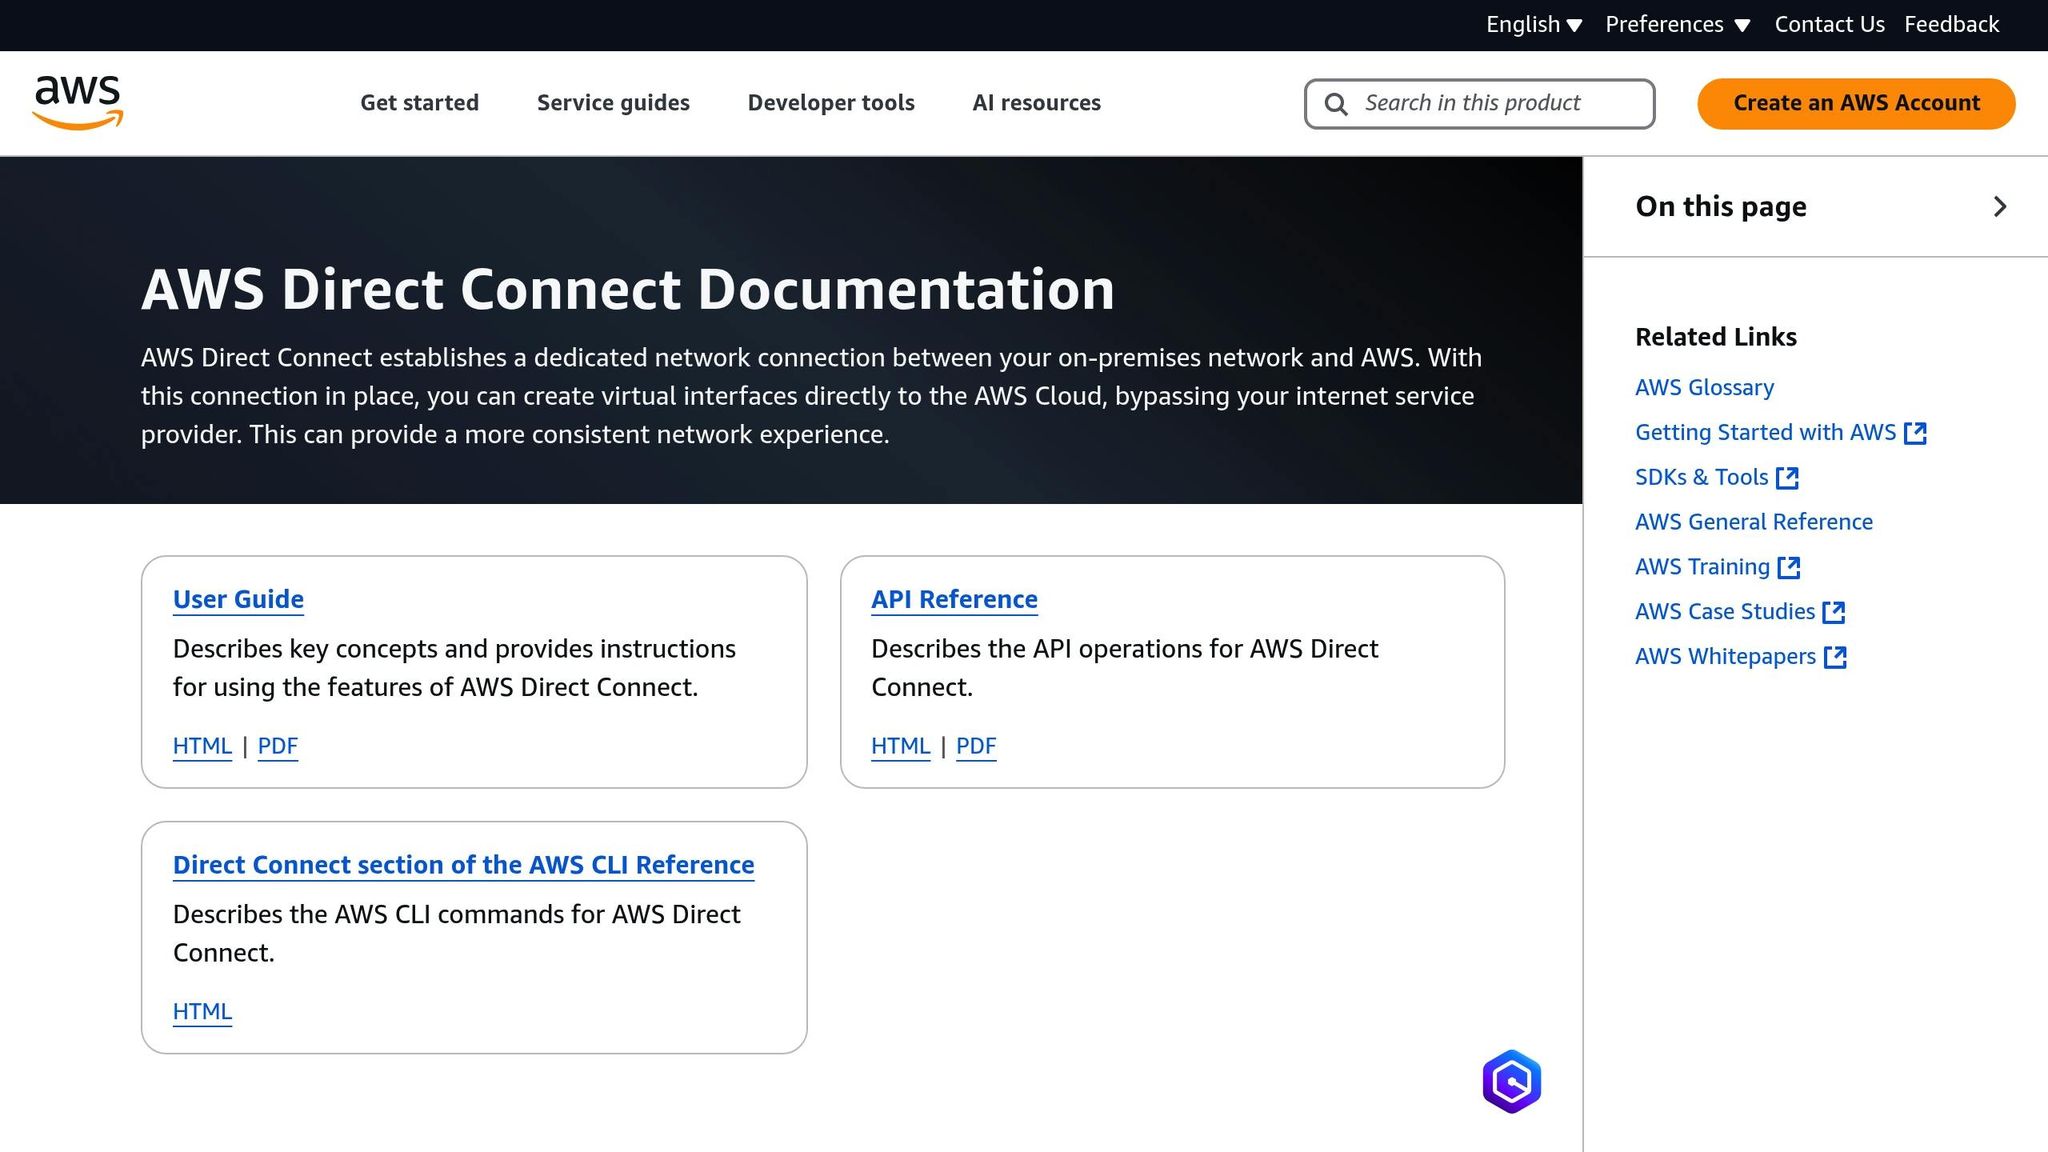The height and width of the screenshot is (1152, 2048).
Task: Click the AWS logo
Action: pyautogui.click(x=78, y=103)
